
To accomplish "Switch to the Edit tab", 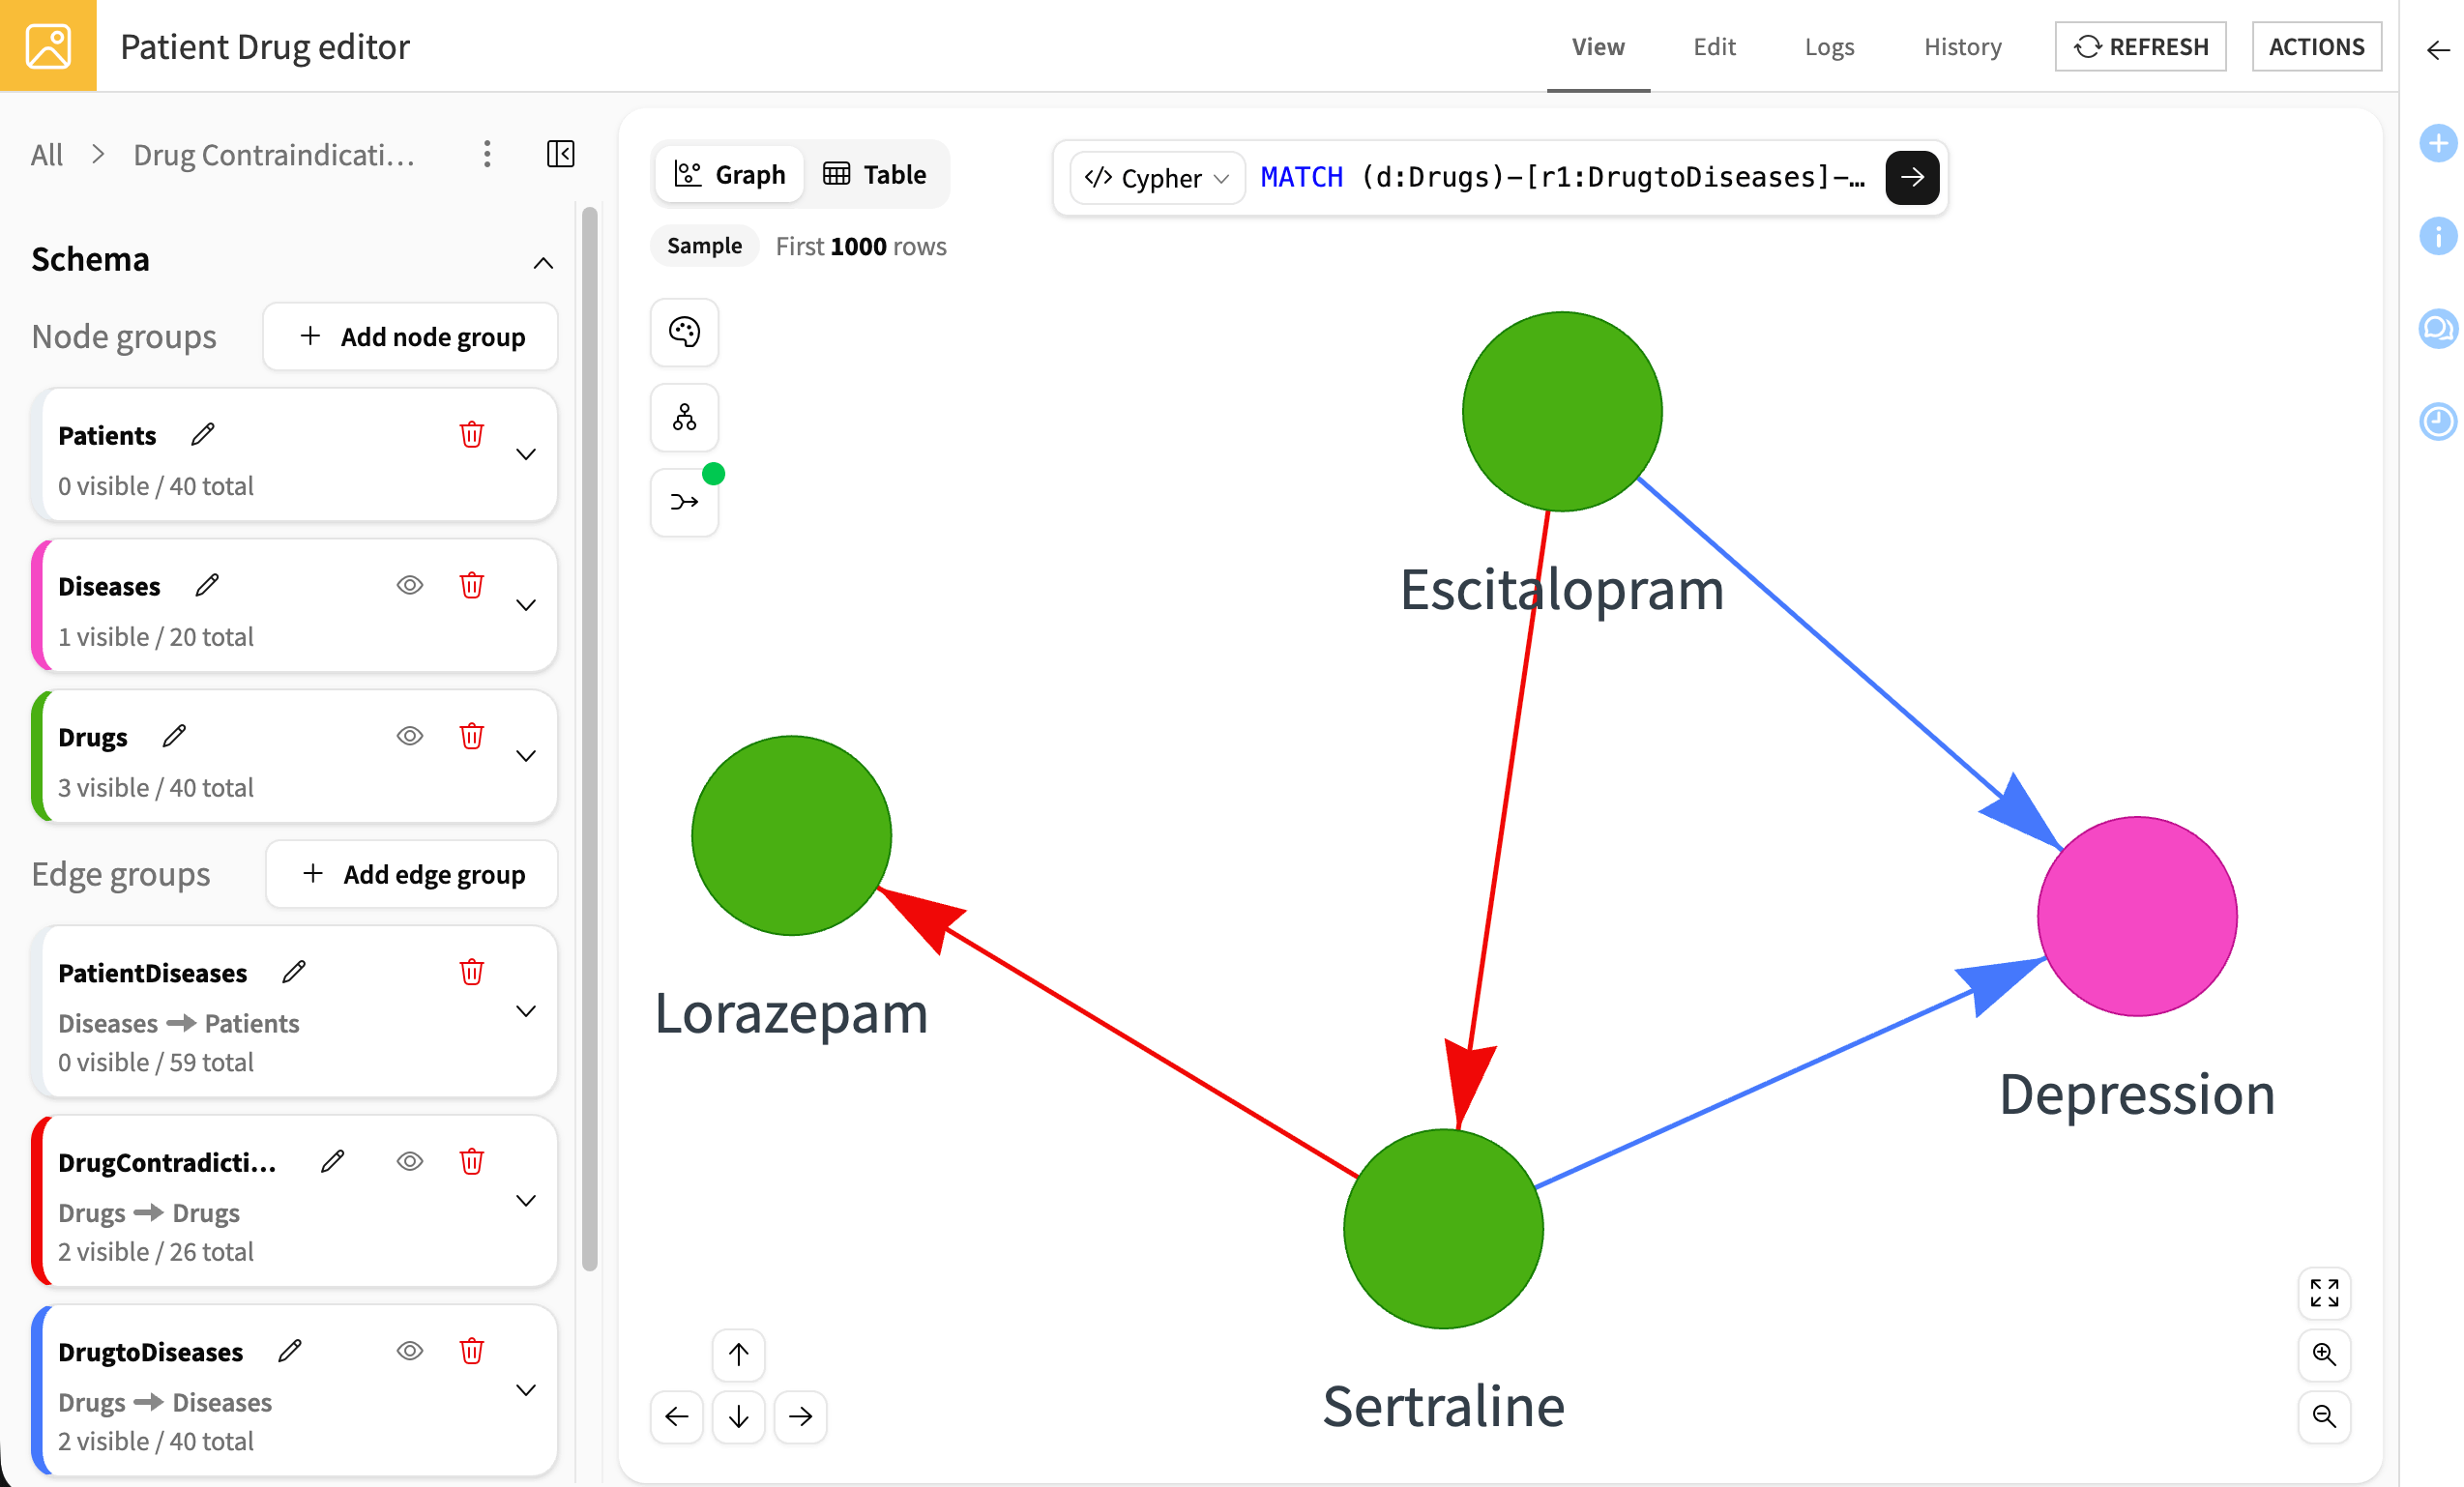I will tap(1714, 46).
